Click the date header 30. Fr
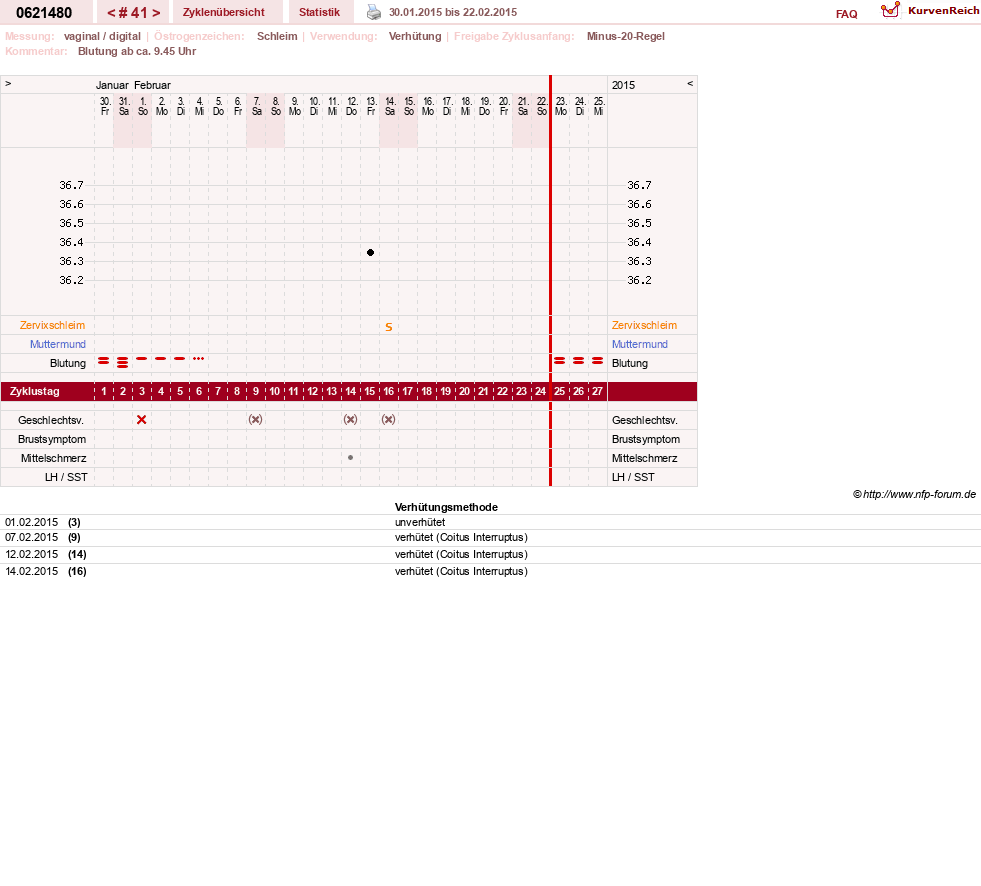 point(105,106)
